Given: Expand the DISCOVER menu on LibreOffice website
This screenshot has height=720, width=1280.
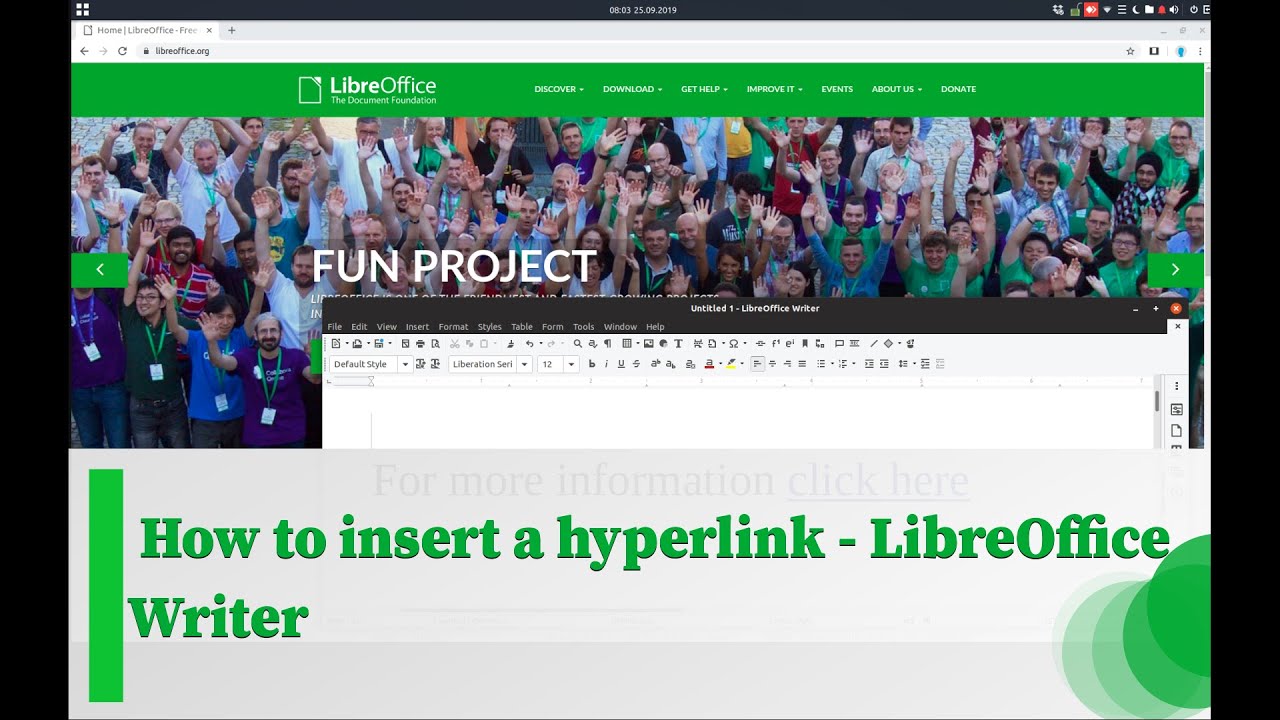Looking at the screenshot, I should [x=559, y=89].
